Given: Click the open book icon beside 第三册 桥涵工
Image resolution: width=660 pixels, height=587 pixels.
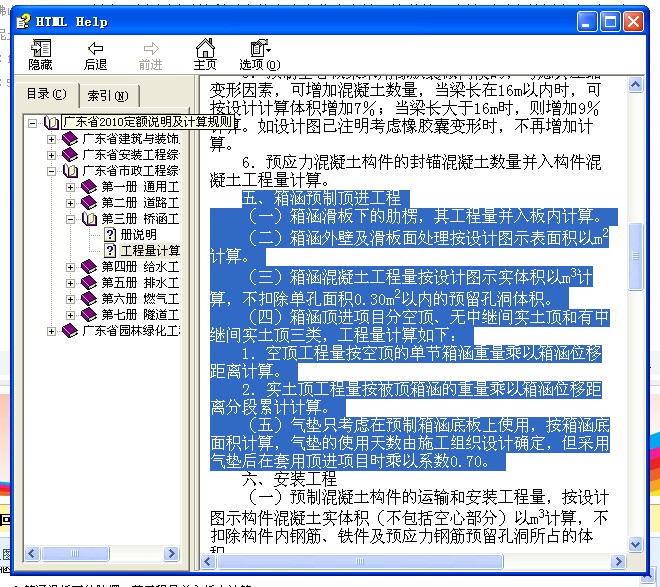Looking at the screenshot, I should click(x=89, y=218).
